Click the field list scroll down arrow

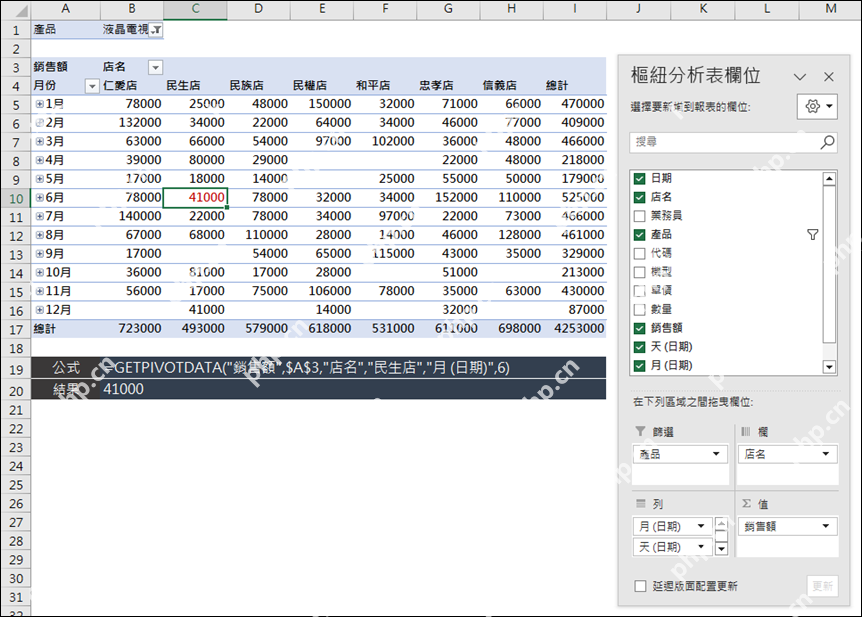pyautogui.click(x=829, y=367)
